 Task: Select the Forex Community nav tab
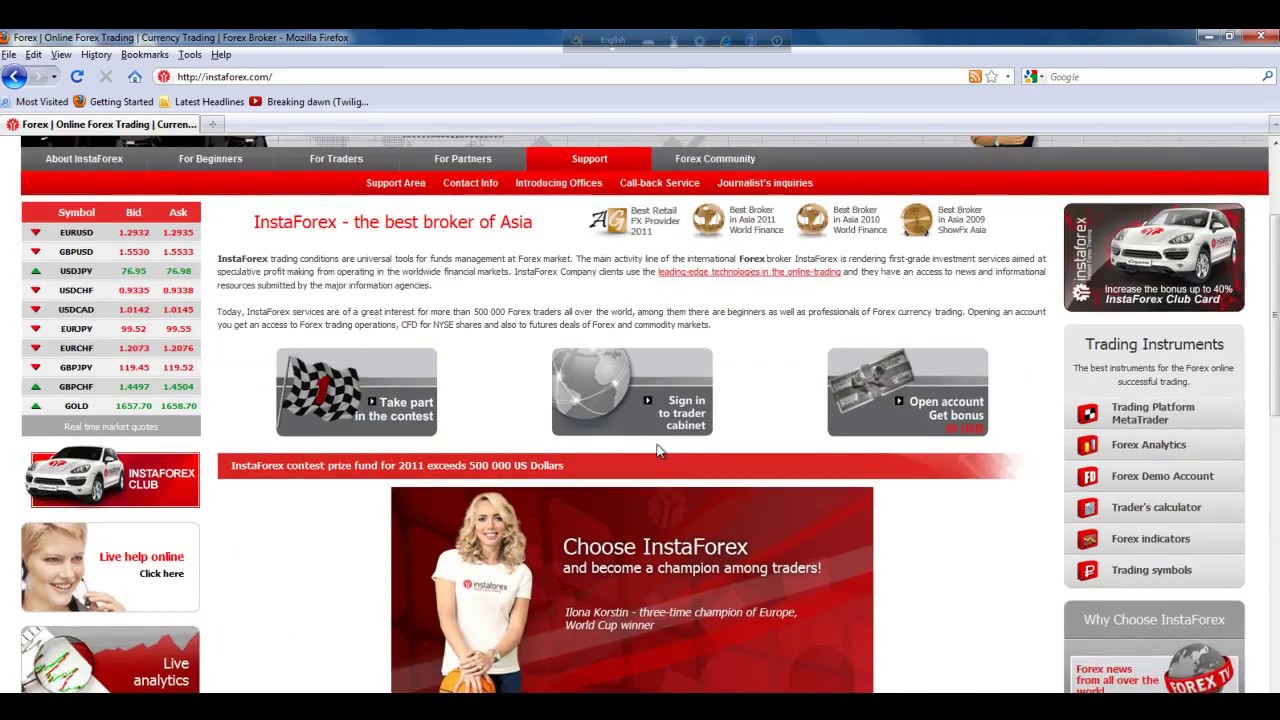(715, 159)
